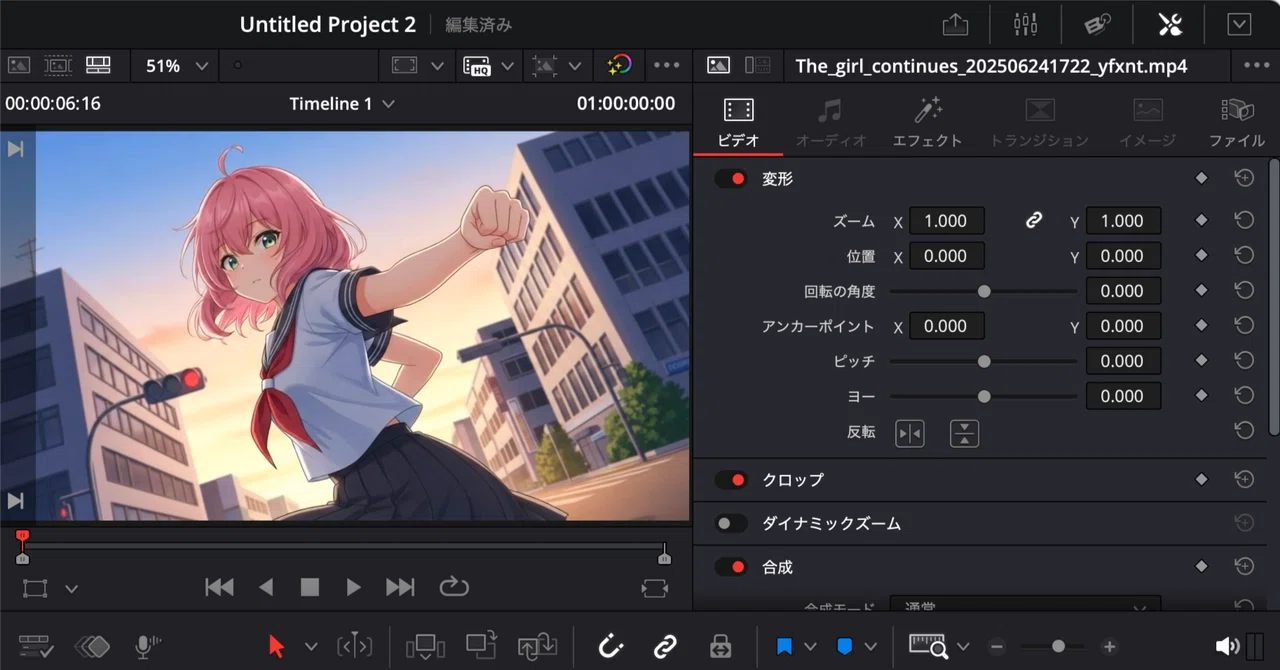Viewport: 1280px width, 670px height.
Task: Click timeline zoom out minus button
Action: (x=996, y=647)
